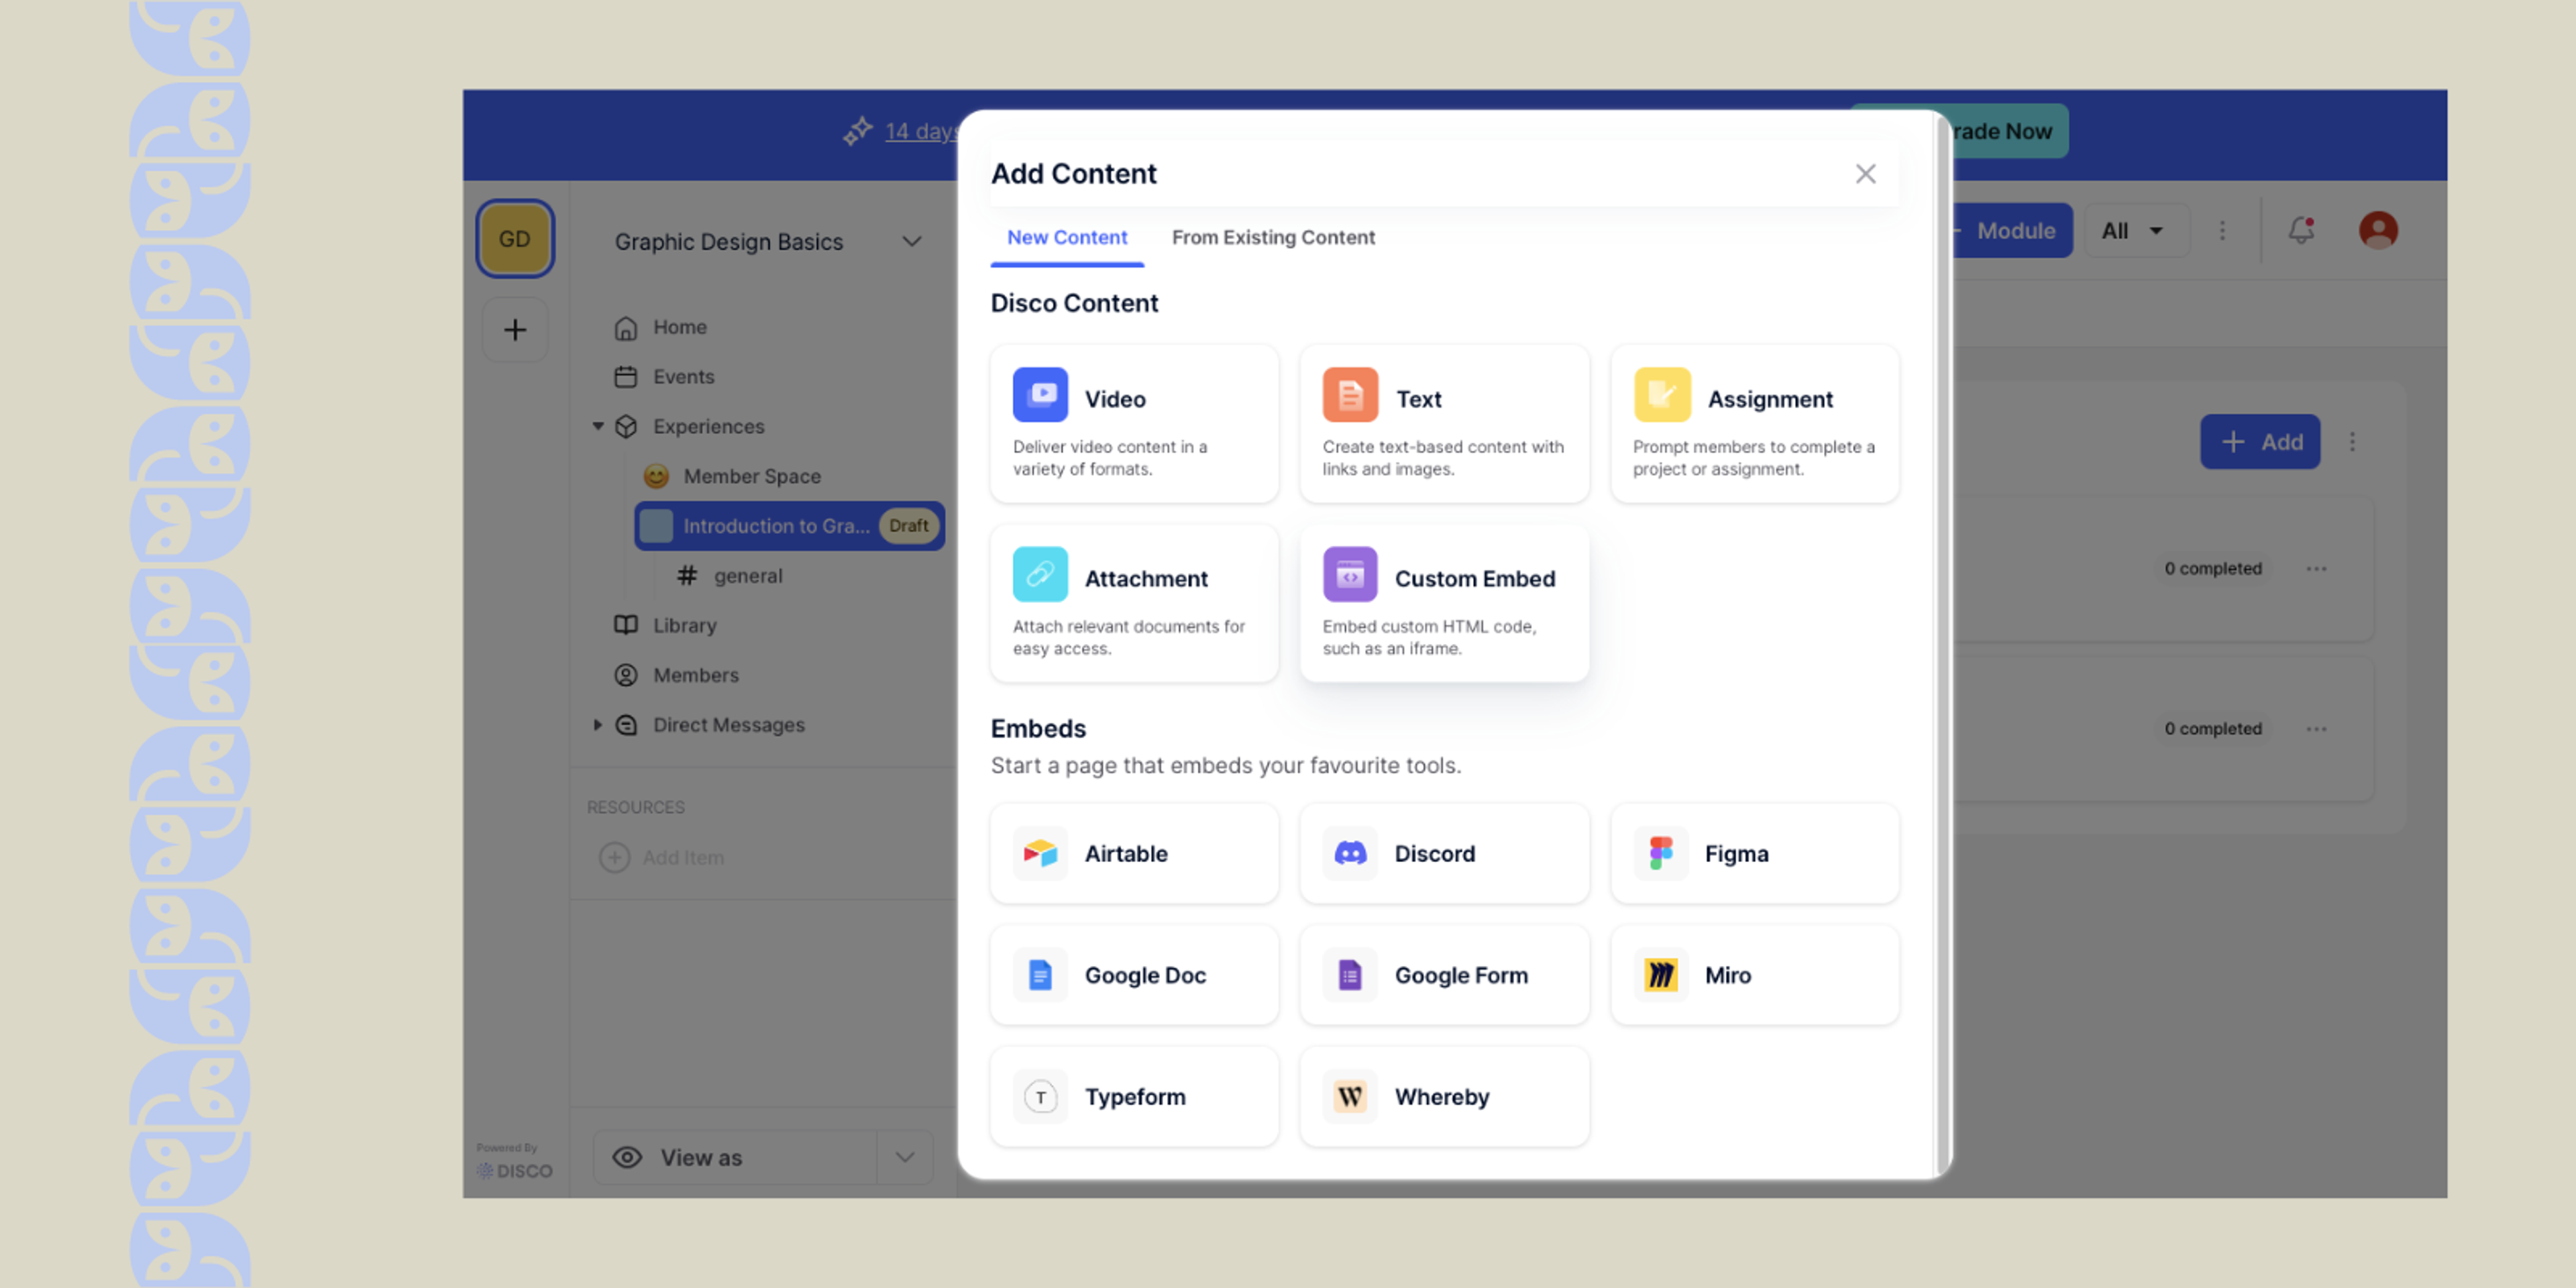Choose the Video content card
This screenshot has width=2576, height=1288.
pos(1134,424)
